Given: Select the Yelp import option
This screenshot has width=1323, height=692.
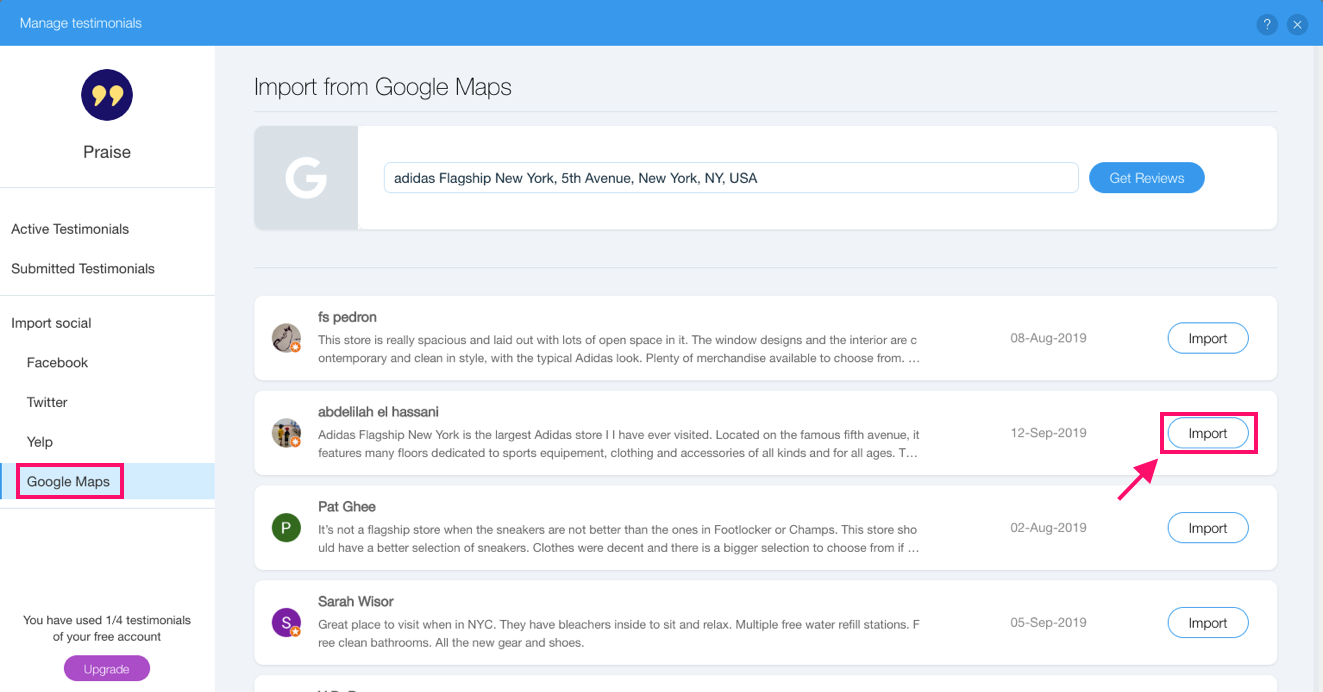Looking at the screenshot, I should tap(39, 441).
